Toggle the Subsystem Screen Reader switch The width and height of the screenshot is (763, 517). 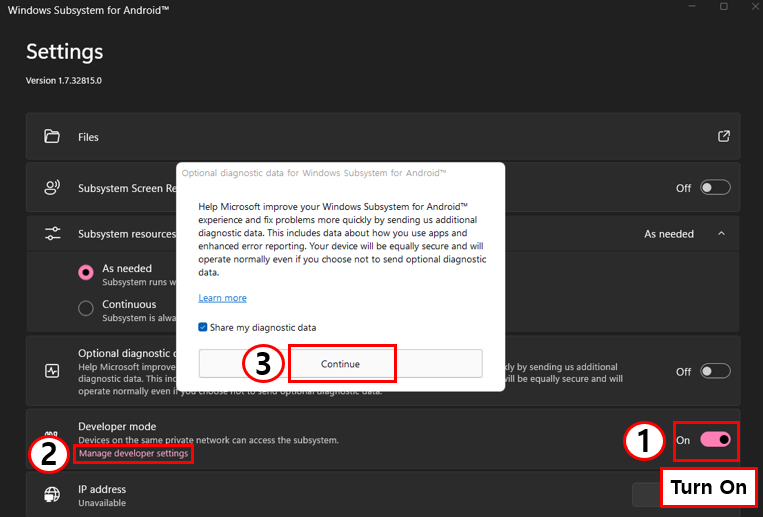click(x=715, y=188)
